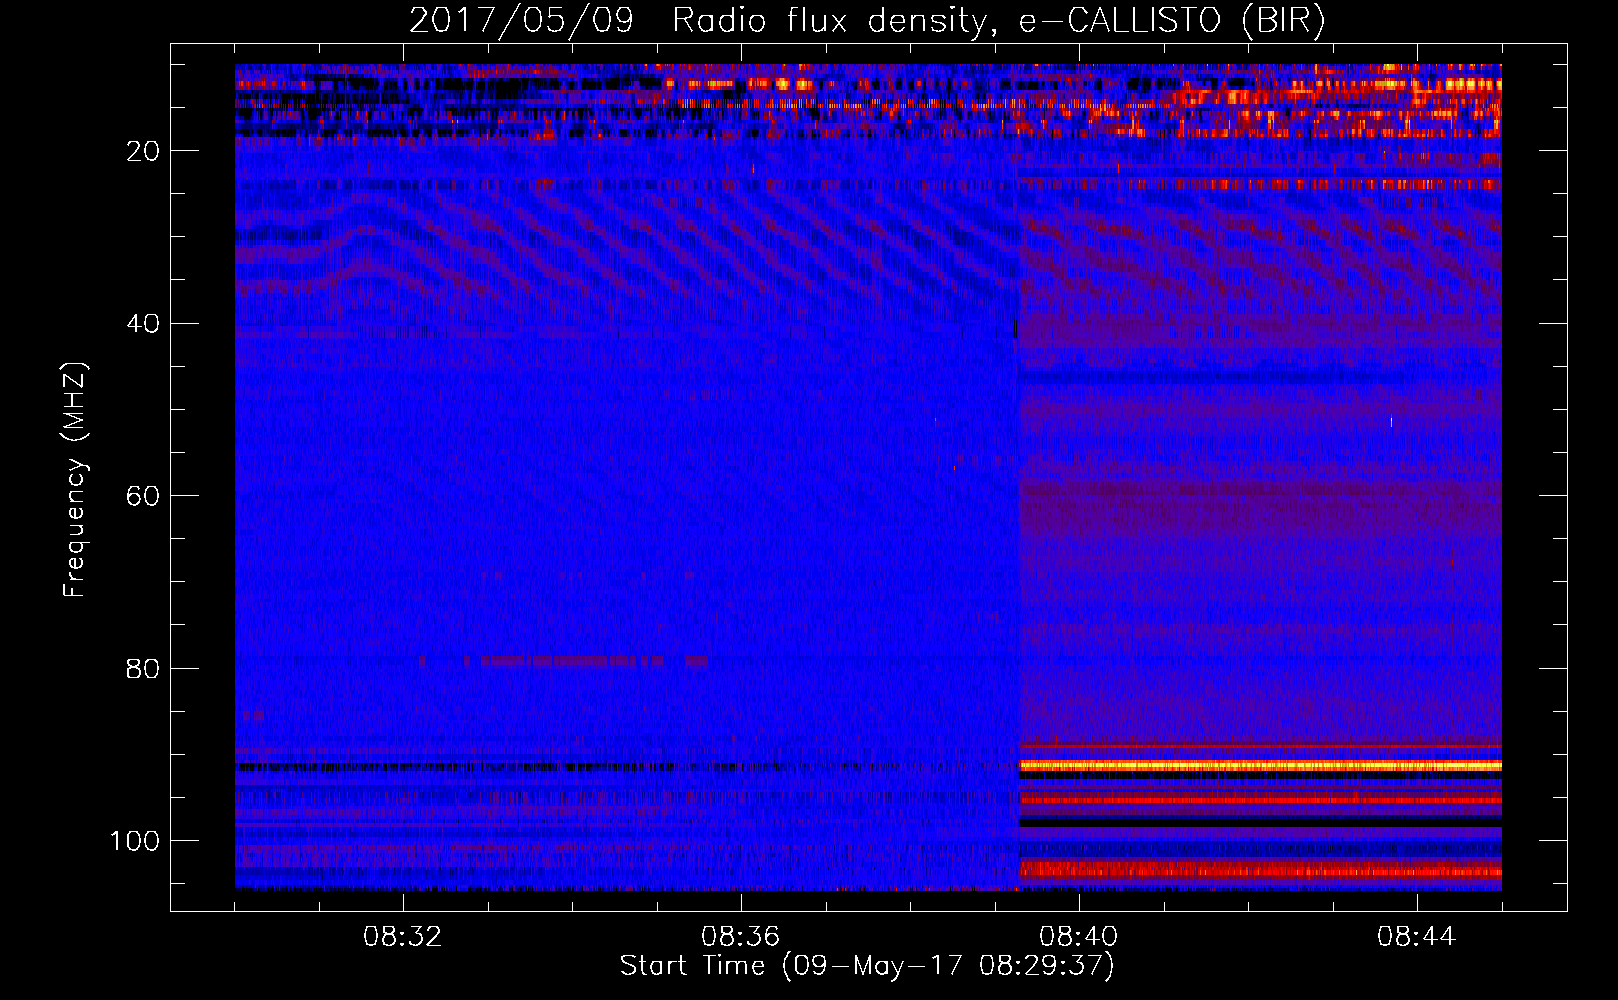Click the 40 frequency tick label
This screenshot has width=1618, height=1000.
(x=143, y=324)
